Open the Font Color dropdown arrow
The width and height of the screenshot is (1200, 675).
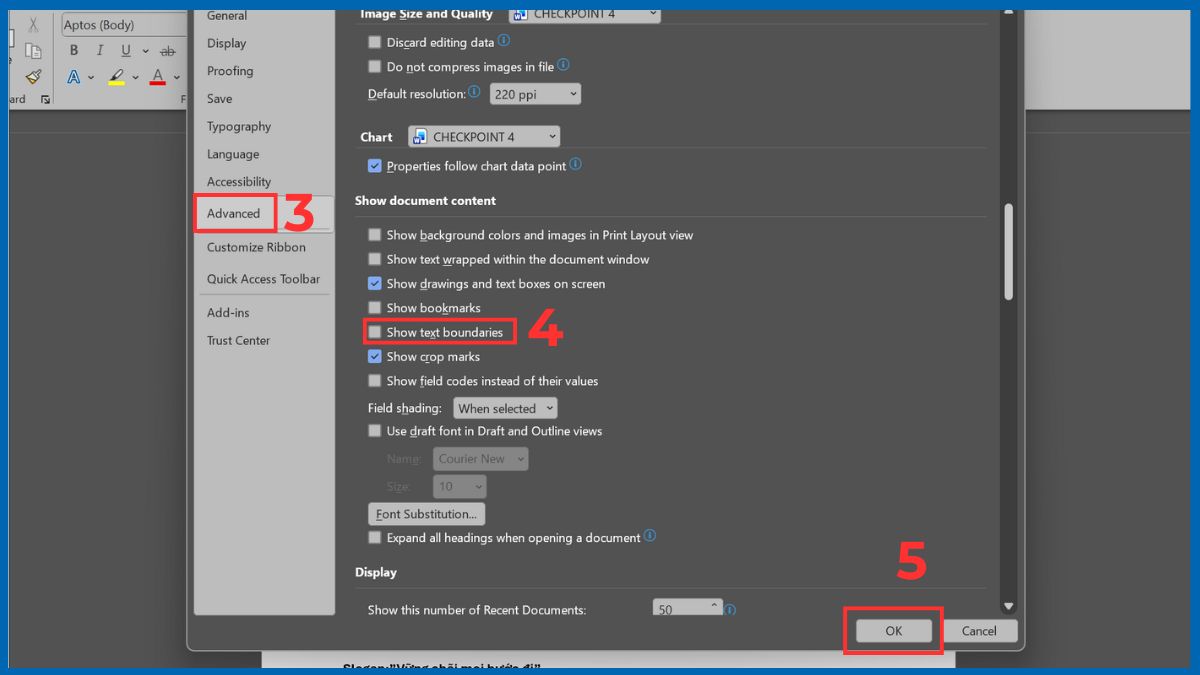pyautogui.click(x=176, y=77)
